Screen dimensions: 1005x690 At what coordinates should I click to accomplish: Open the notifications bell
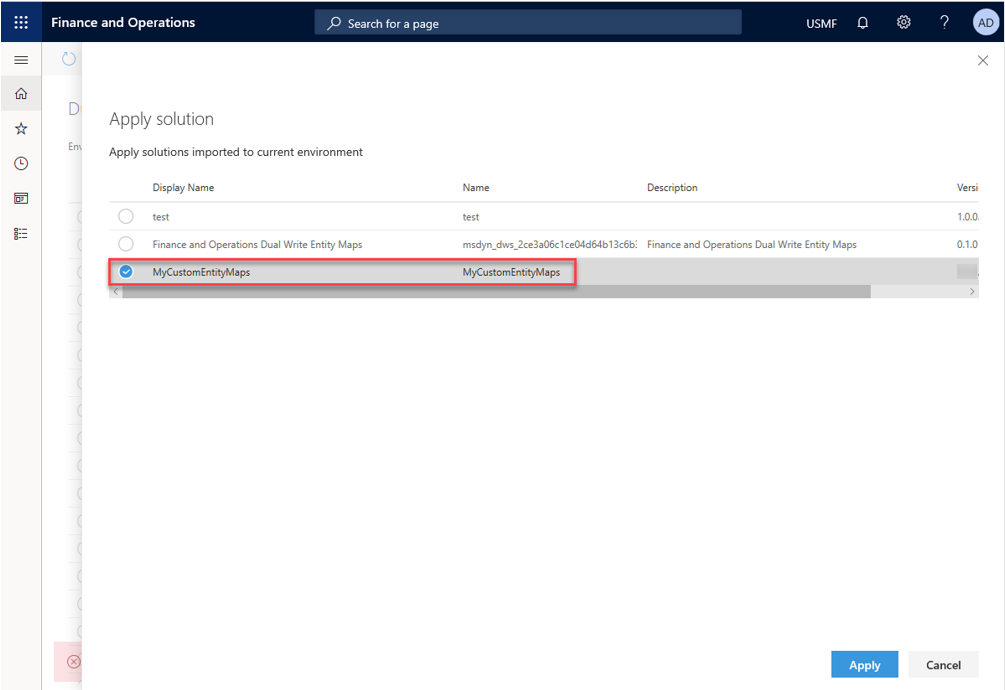click(863, 23)
